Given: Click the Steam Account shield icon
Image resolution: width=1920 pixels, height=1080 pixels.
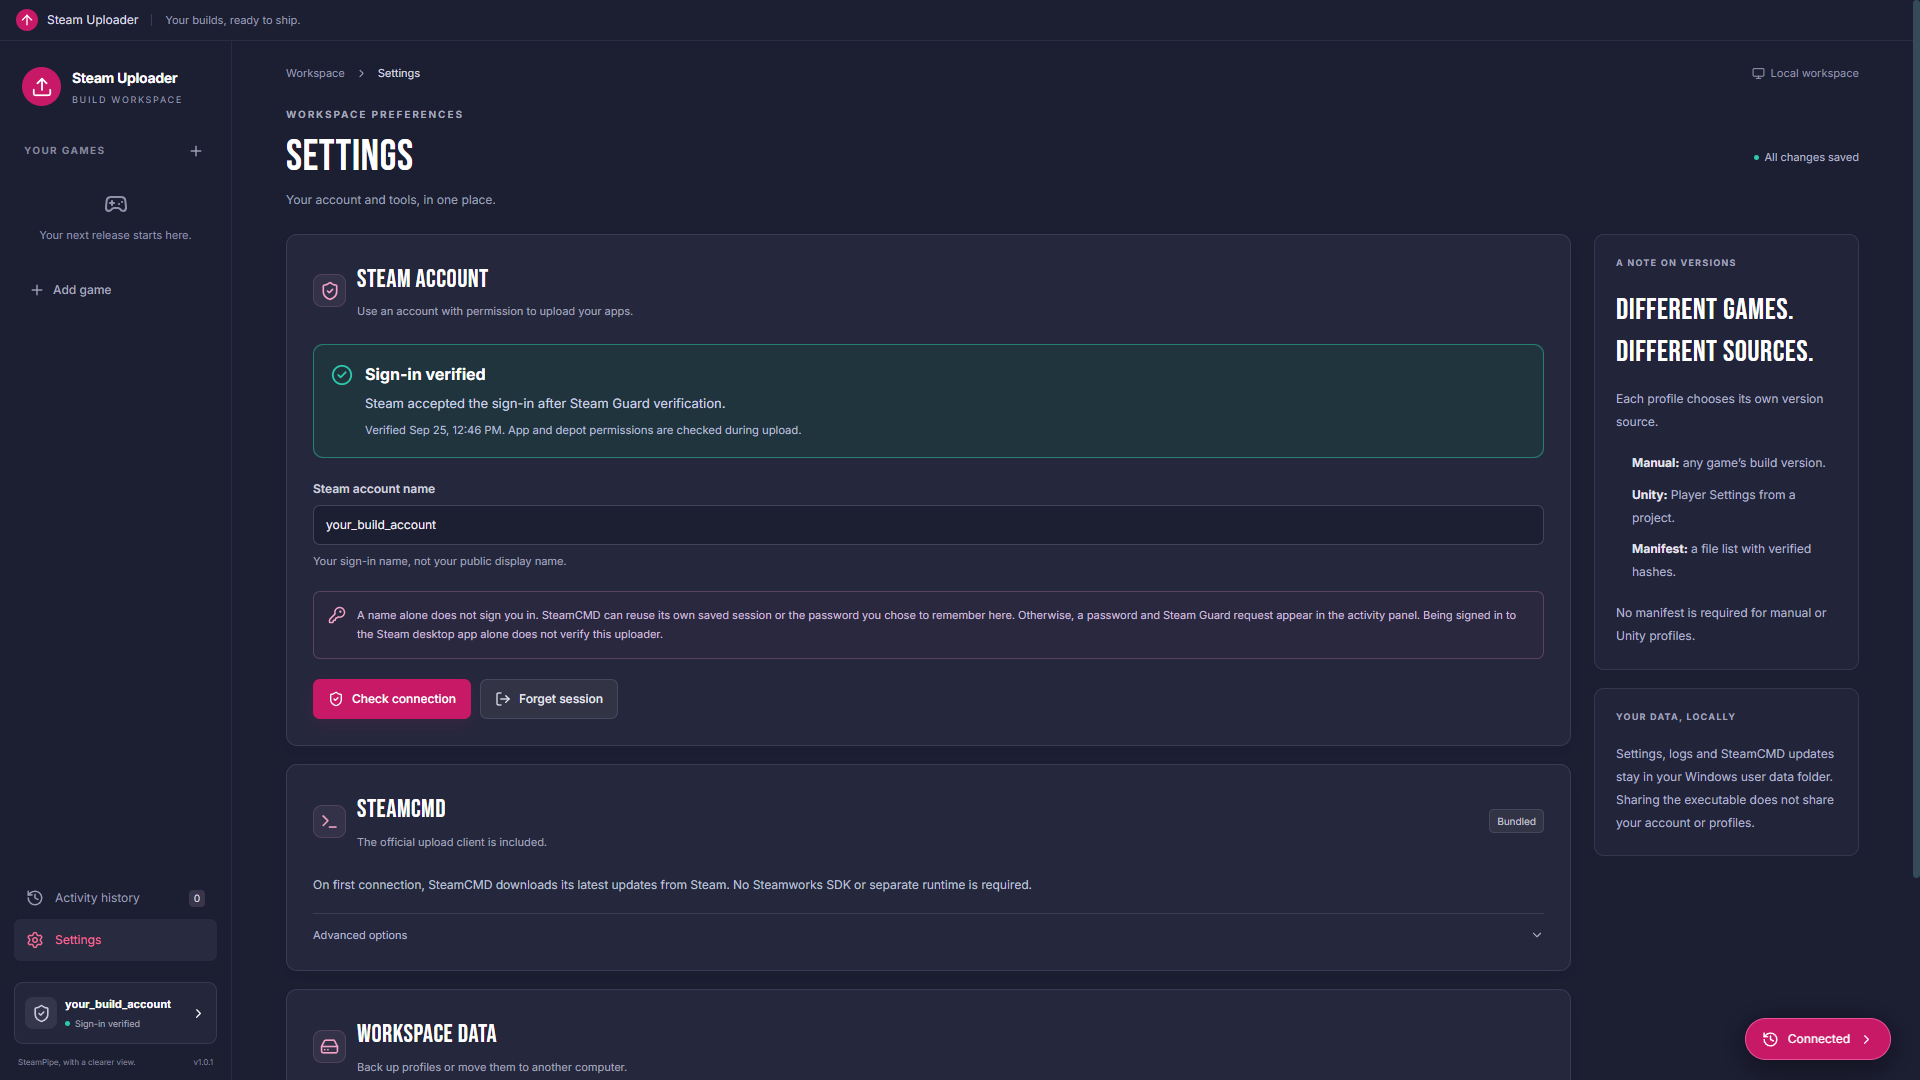Looking at the screenshot, I should [329, 291].
